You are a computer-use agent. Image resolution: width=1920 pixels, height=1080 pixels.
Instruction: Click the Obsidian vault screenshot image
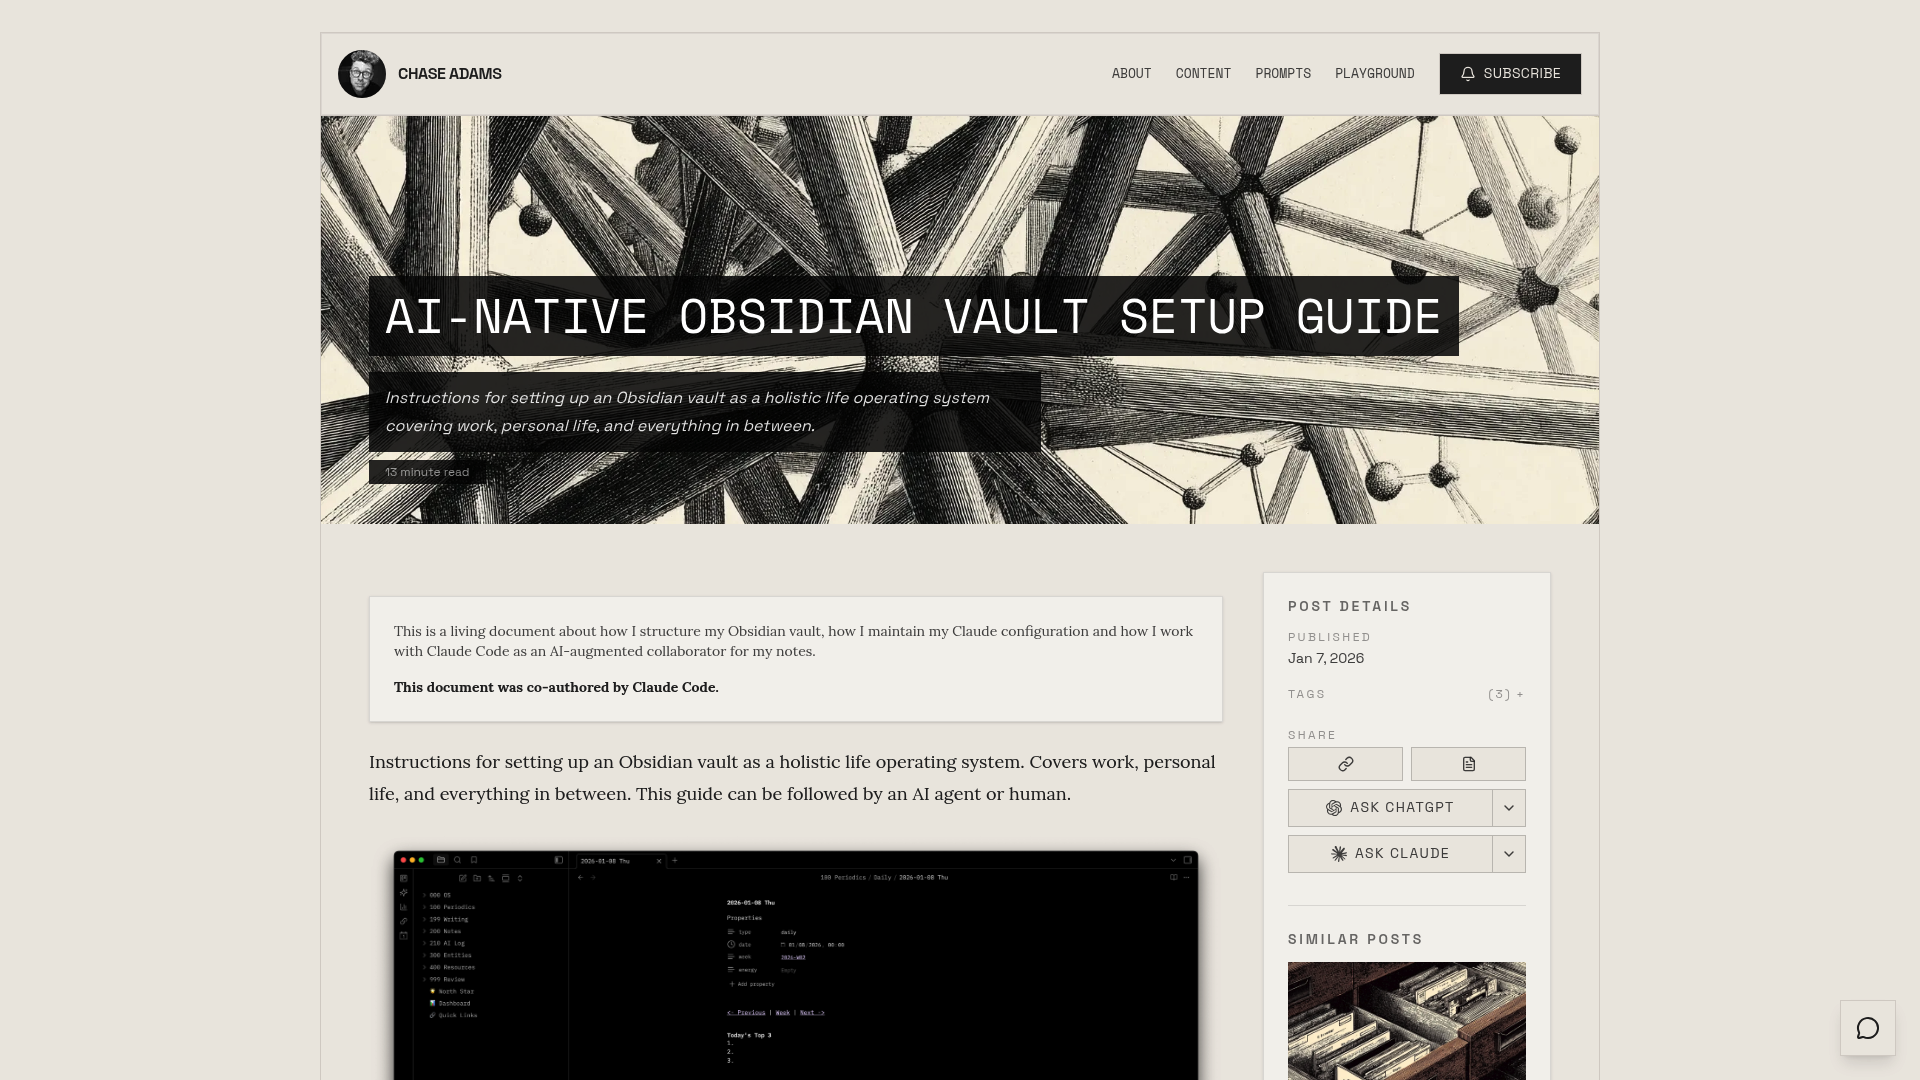(x=796, y=965)
